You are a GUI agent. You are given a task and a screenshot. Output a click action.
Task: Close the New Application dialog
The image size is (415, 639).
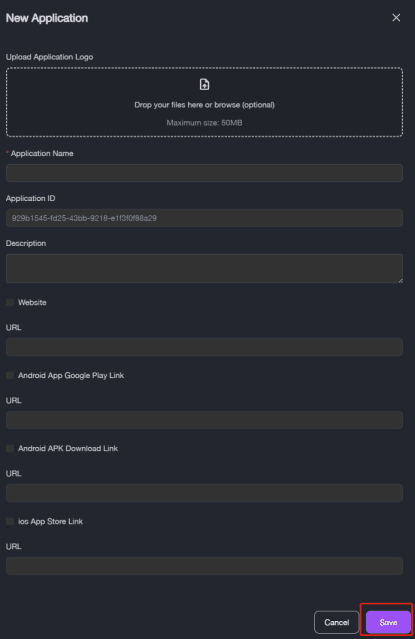coord(396,18)
